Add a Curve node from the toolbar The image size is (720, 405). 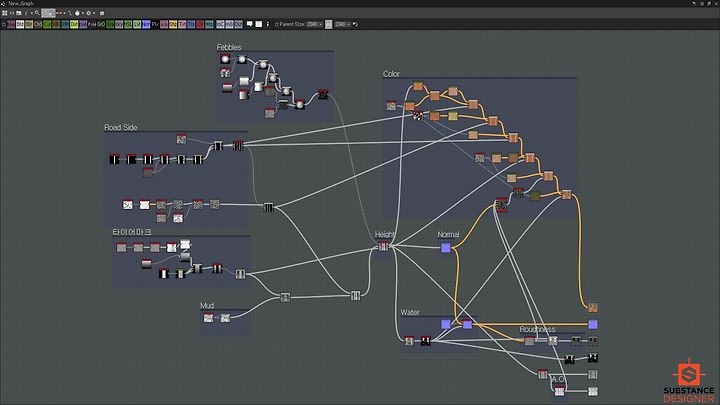[47, 24]
